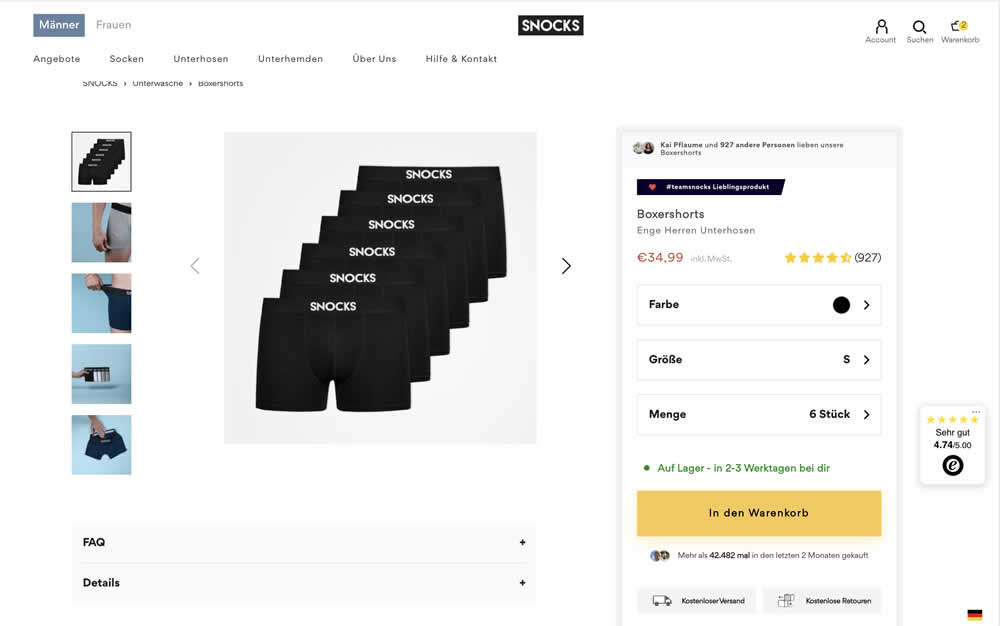Viewport: 1000px width, 626px height.
Task: Show previous product image arrow
Action: 195,266
